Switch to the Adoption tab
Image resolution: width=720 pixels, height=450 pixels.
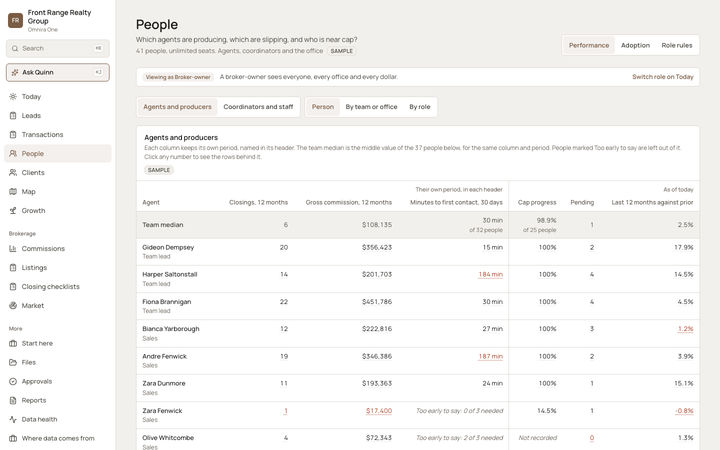click(635, 45)
